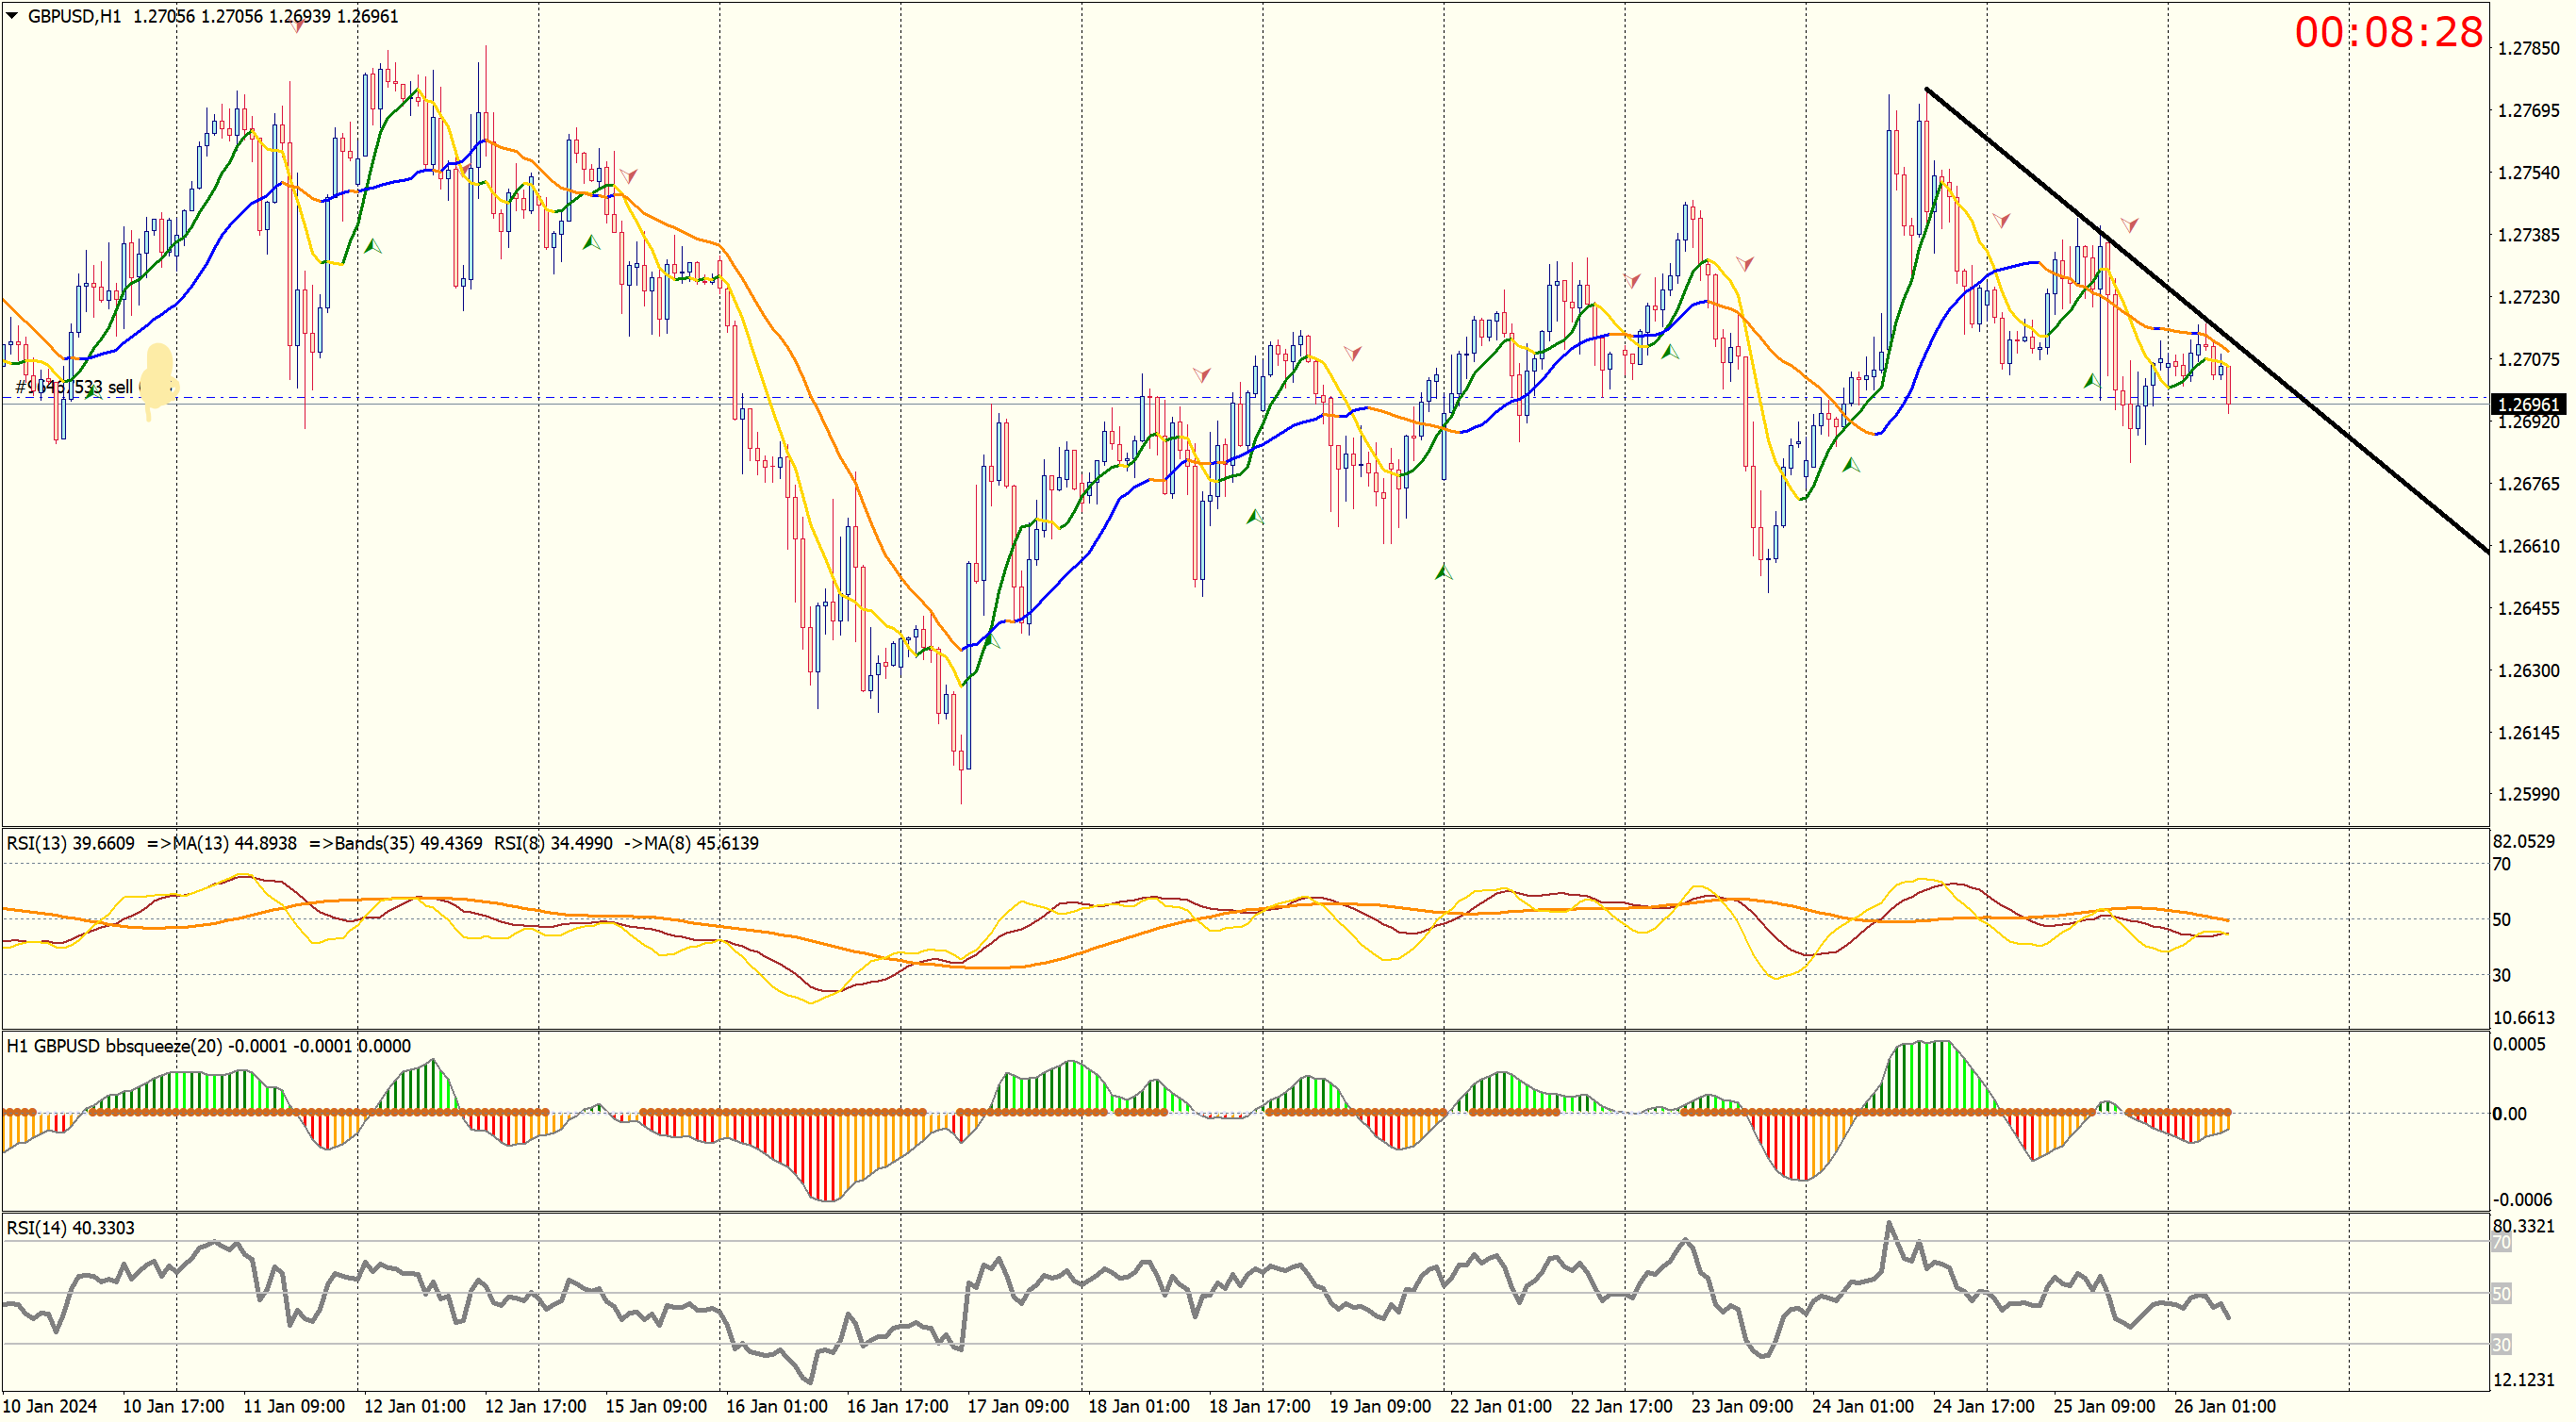The height and width of the screenshot is (1422, 2576).
Task: Click the black triangle beside GBPUSD,H1 title
Action: coord(12,15)
